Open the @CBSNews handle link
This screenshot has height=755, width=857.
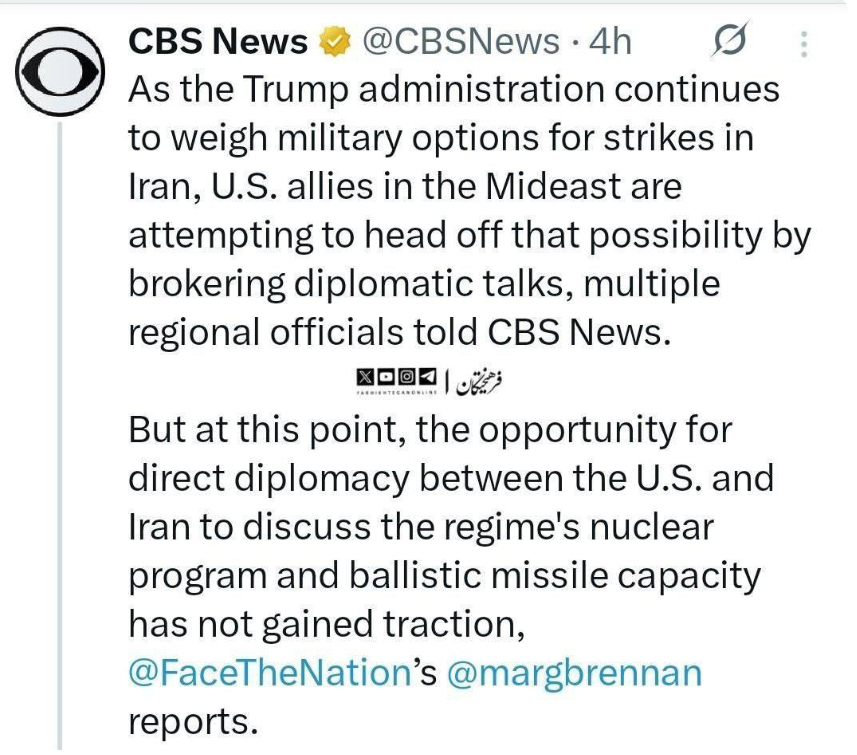tap(460, 42)
